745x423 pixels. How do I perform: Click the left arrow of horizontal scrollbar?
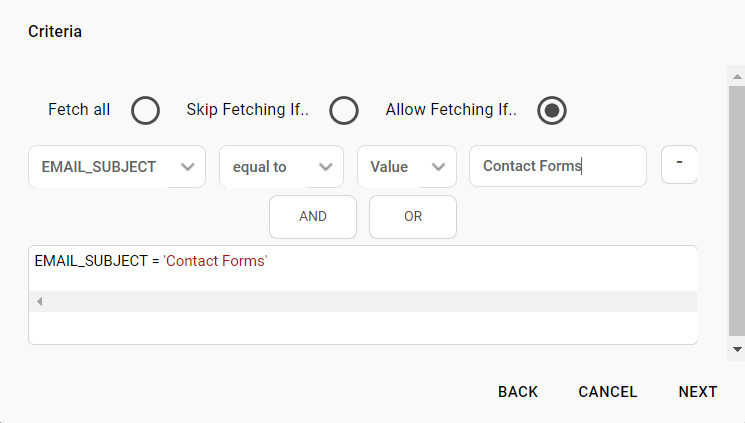40,301
